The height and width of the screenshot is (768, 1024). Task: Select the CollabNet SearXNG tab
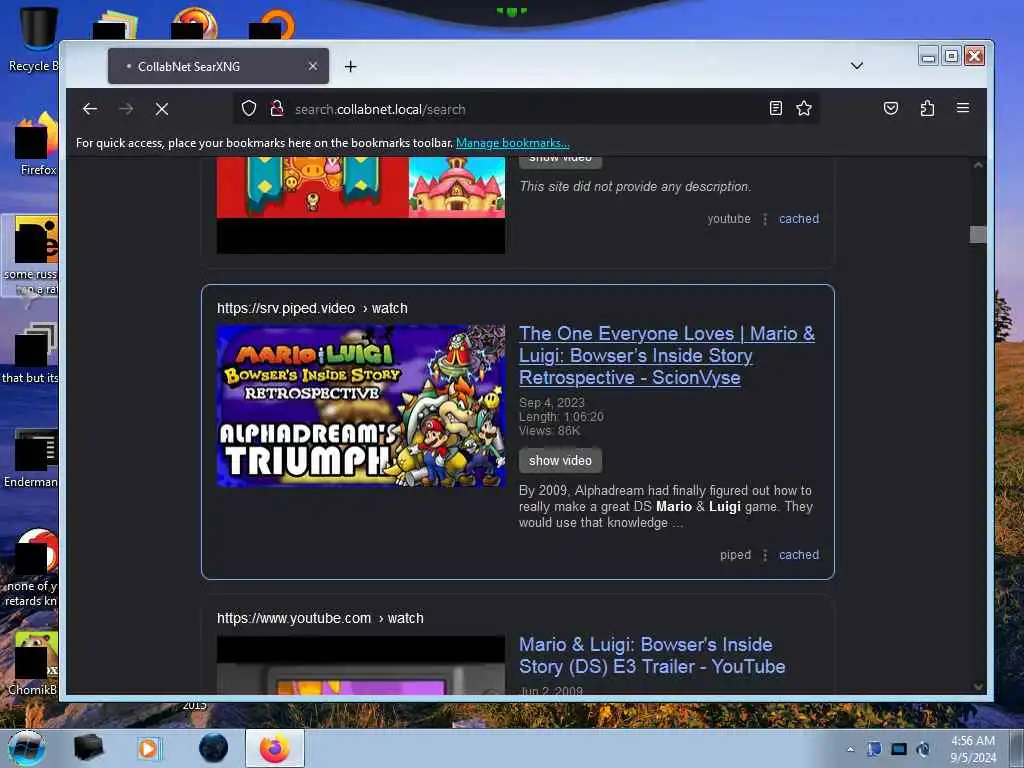(x=218, y=66)
